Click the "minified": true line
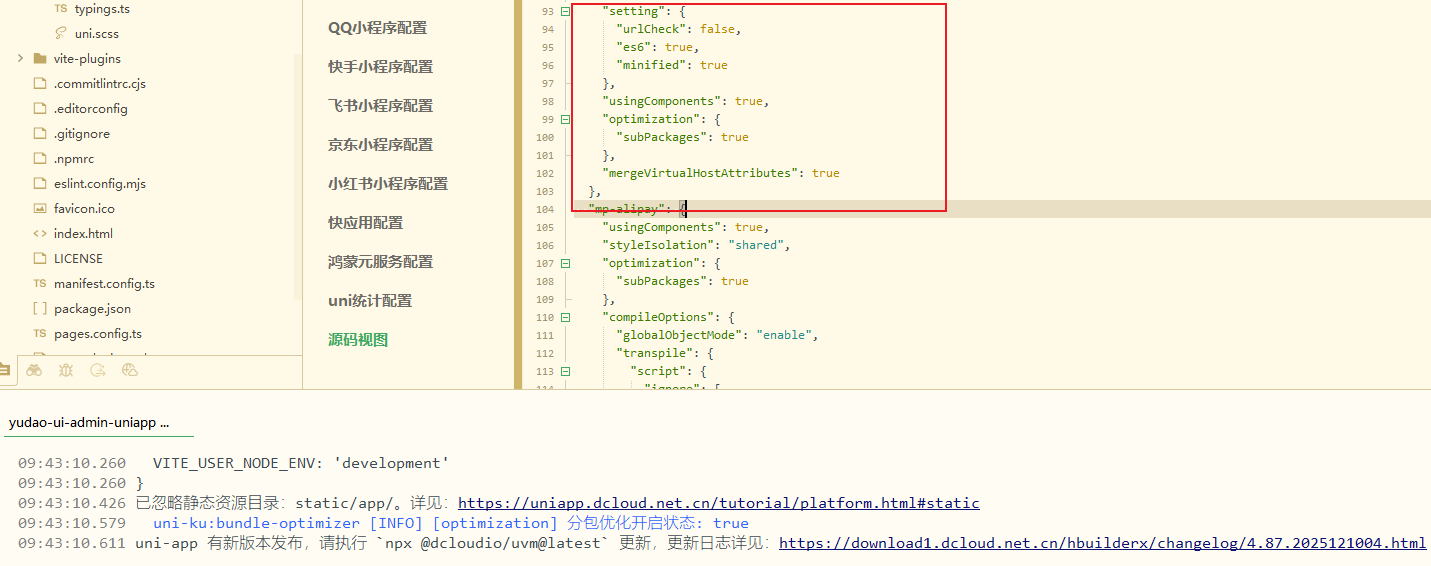 coord(672,65)
